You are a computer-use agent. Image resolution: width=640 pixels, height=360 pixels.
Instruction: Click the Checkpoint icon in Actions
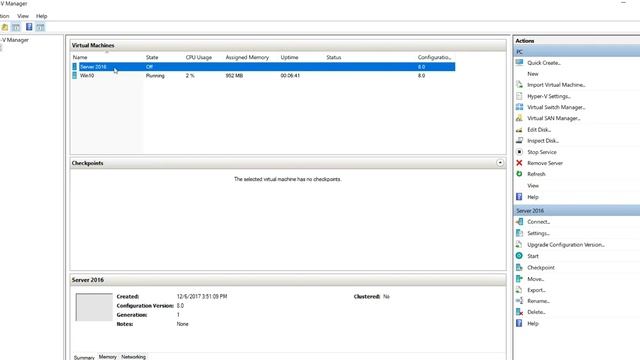click(519, 267)
